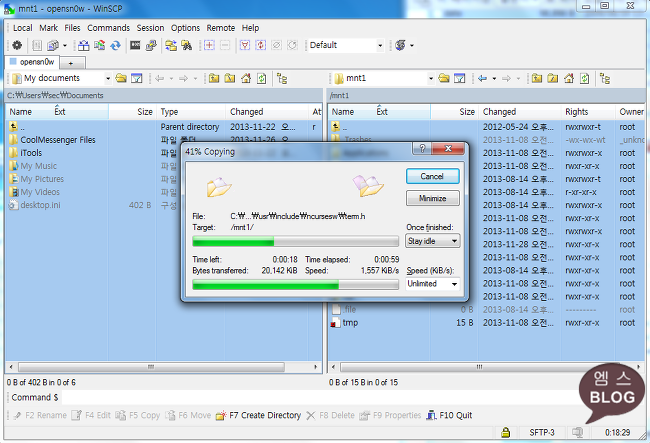Click the Minimize button in Copying dialog
The width and height of the screenshot is (650, 443).
click(x=432, y=199)
